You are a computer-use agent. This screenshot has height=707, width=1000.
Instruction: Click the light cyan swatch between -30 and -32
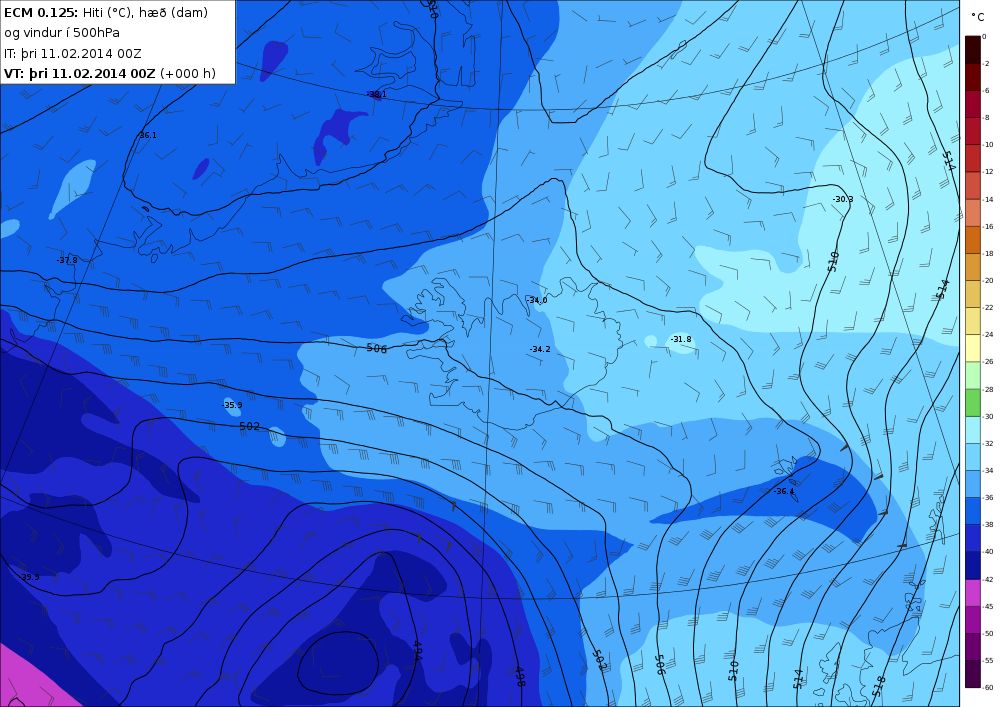tap(973, 430)
